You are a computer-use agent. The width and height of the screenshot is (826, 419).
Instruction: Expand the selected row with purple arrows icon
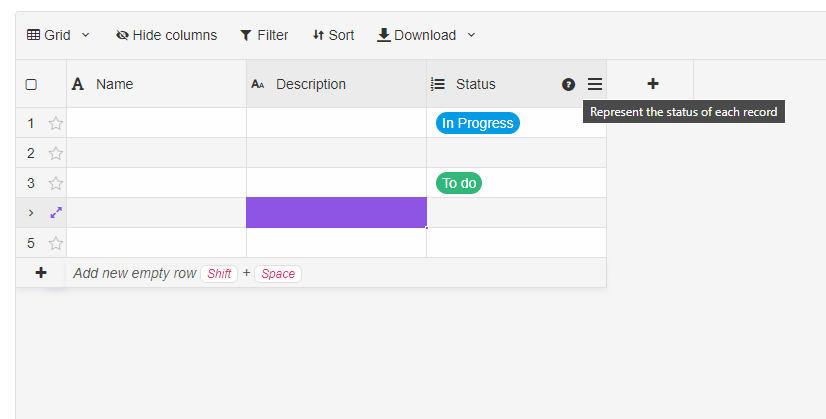pyautogui.click(x=56, y=213)
